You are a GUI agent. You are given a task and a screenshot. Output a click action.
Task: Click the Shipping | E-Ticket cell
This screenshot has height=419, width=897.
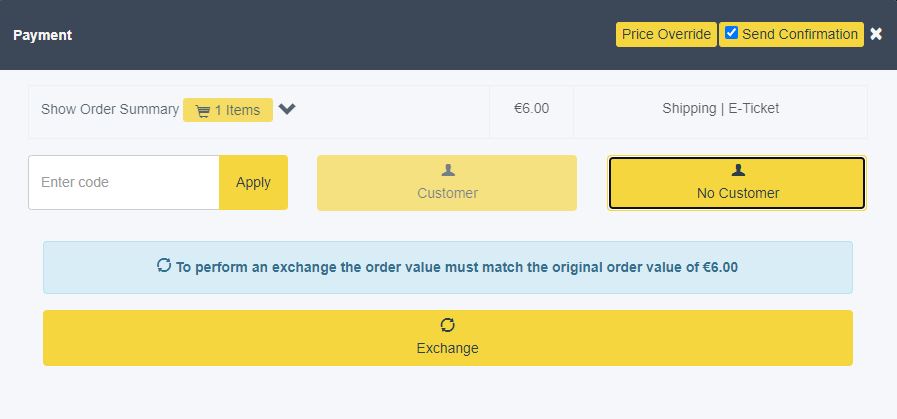(720, 109)
